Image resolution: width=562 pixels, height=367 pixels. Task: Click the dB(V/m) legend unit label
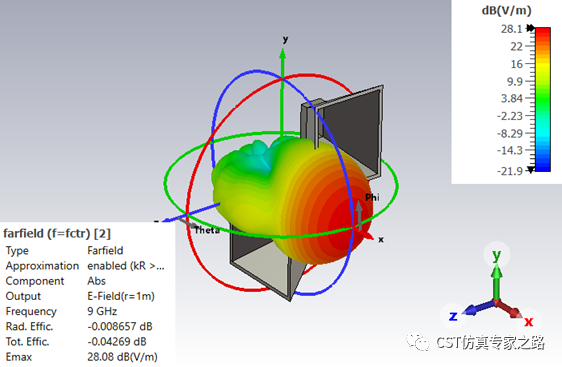(506, 10)
